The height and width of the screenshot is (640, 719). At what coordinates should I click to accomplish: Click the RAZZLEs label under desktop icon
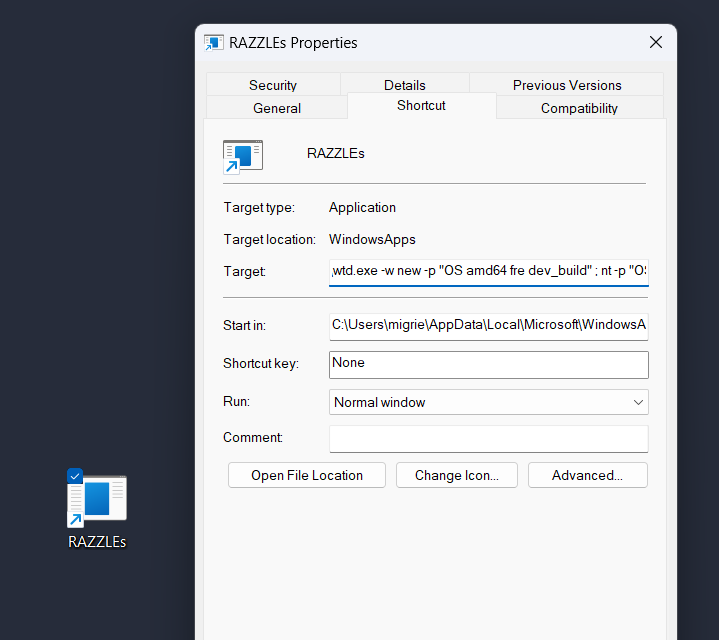point(97,542)
